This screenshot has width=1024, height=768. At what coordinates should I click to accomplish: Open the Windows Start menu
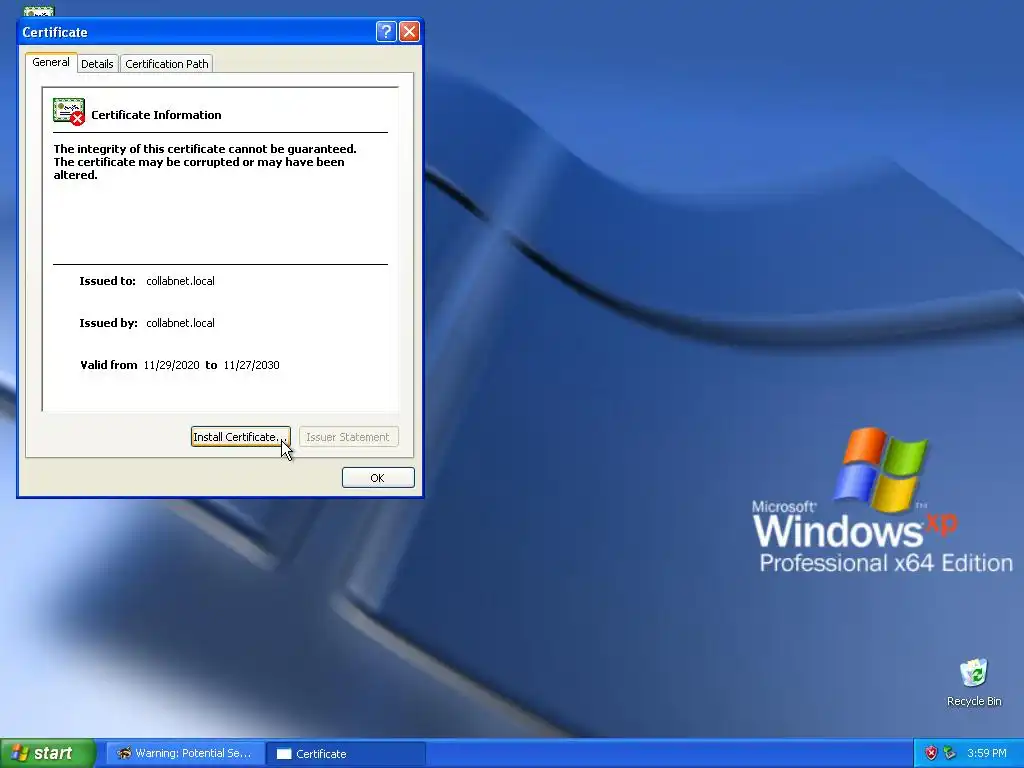tap(48, 753)
